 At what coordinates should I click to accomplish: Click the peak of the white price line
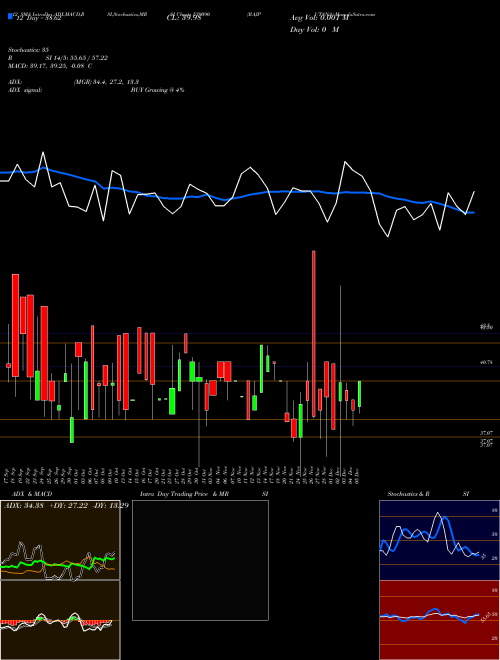(x=43, y=152)
